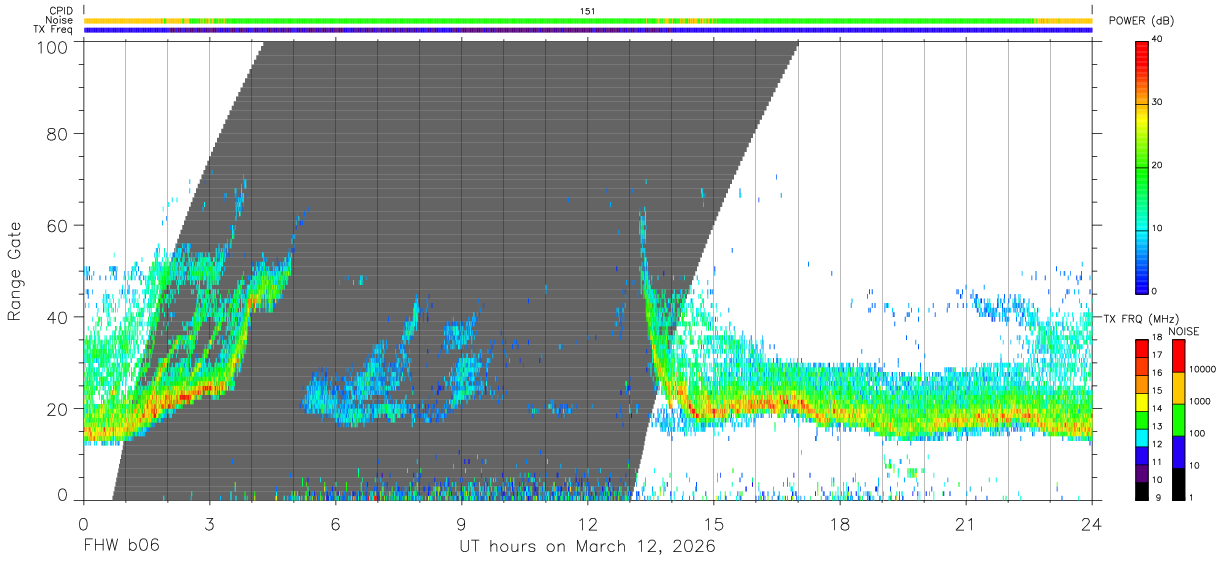1228x567 pixels.
Task: Click the noise color scale bar
Action: click(1179, 419)
